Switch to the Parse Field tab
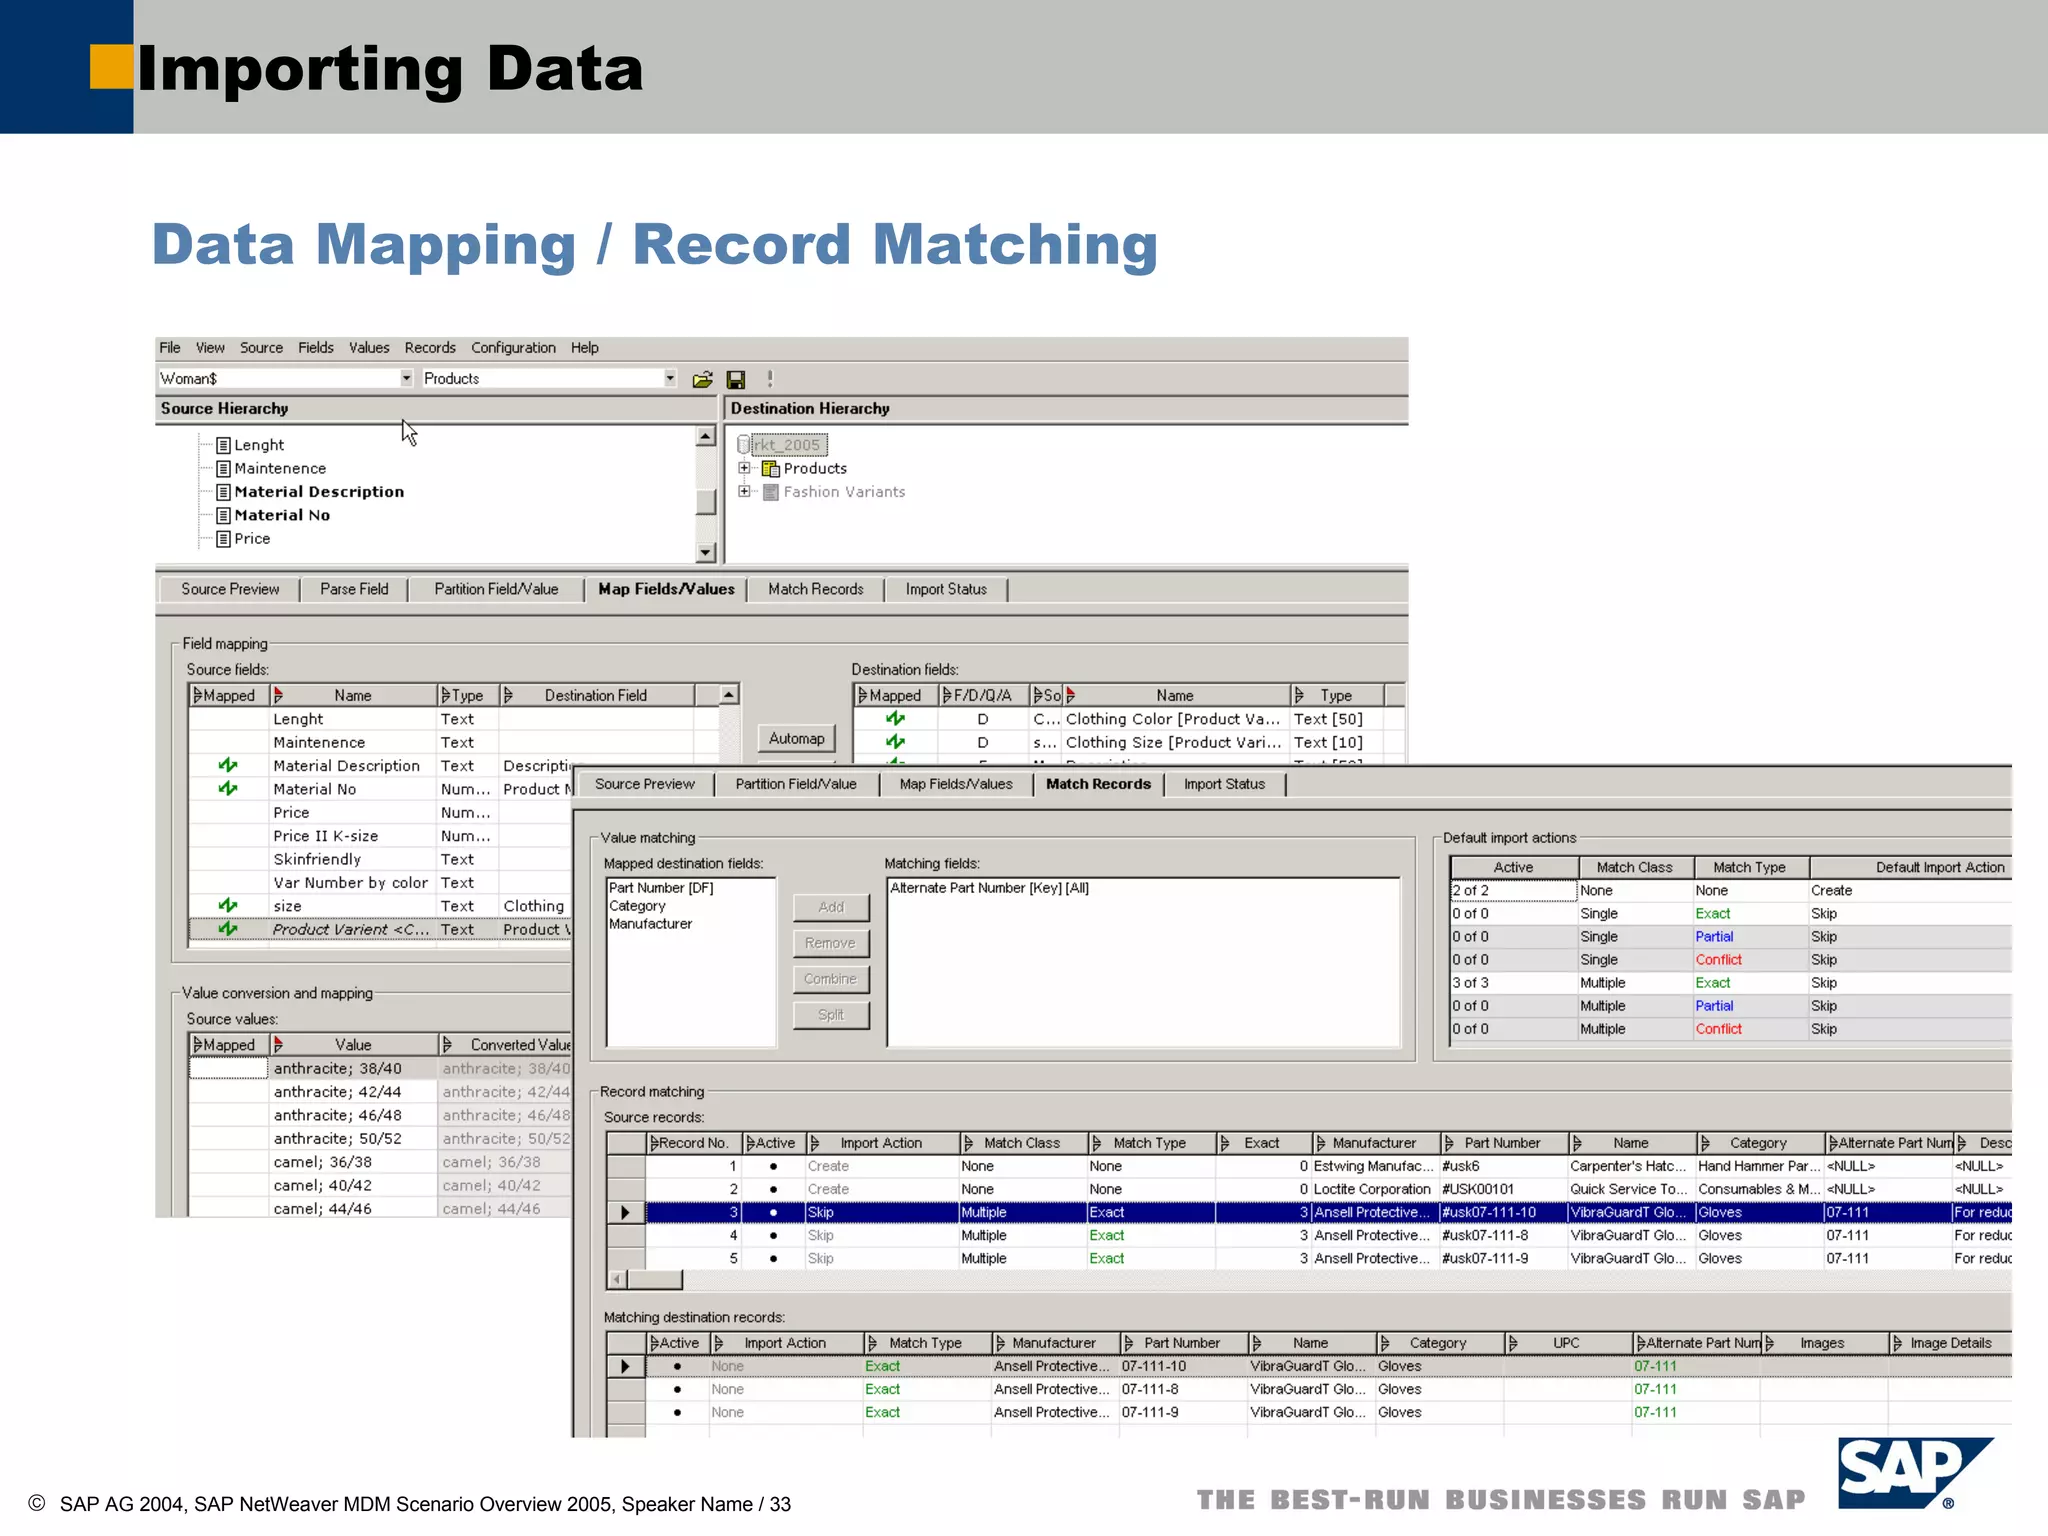Screen dimensions: 2048x1536 [x=354, y=589]
